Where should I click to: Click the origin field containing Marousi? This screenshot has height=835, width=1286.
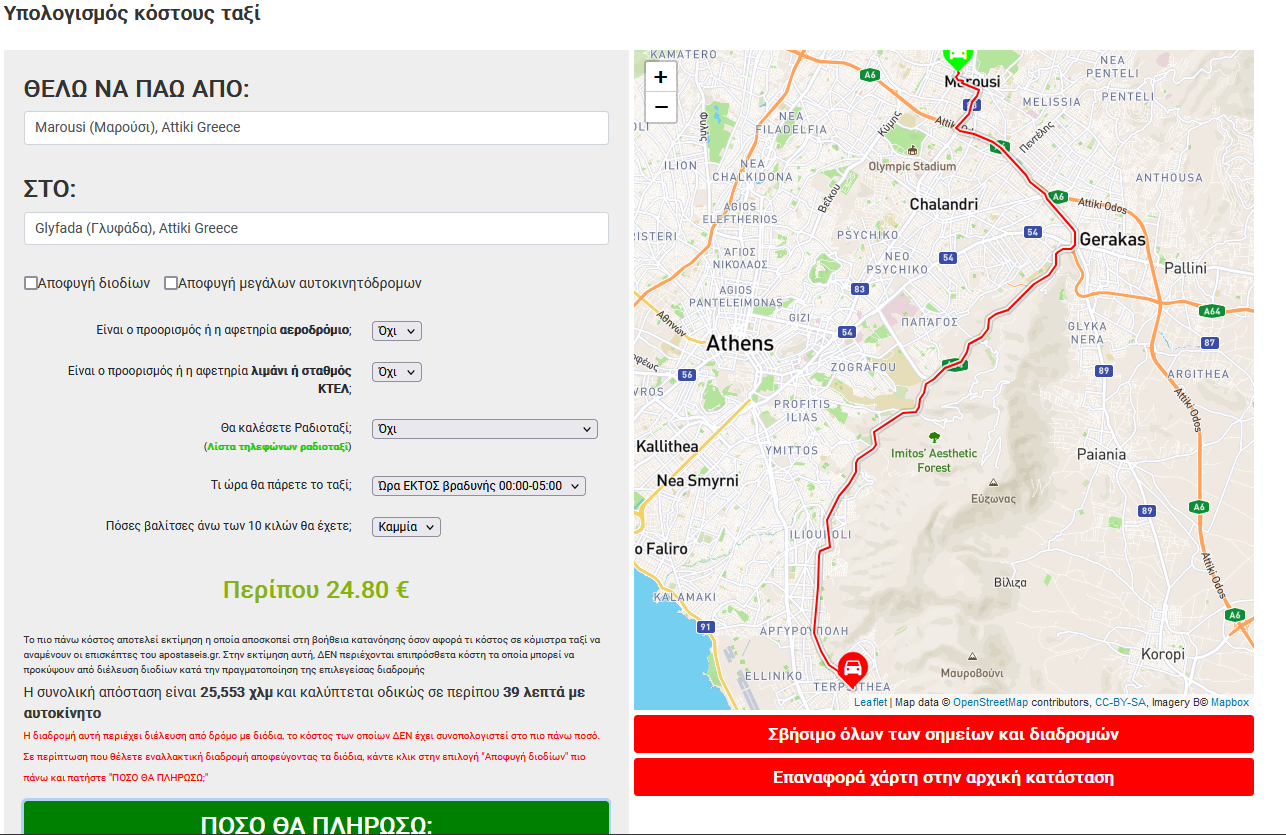click(x=316, y=128)
